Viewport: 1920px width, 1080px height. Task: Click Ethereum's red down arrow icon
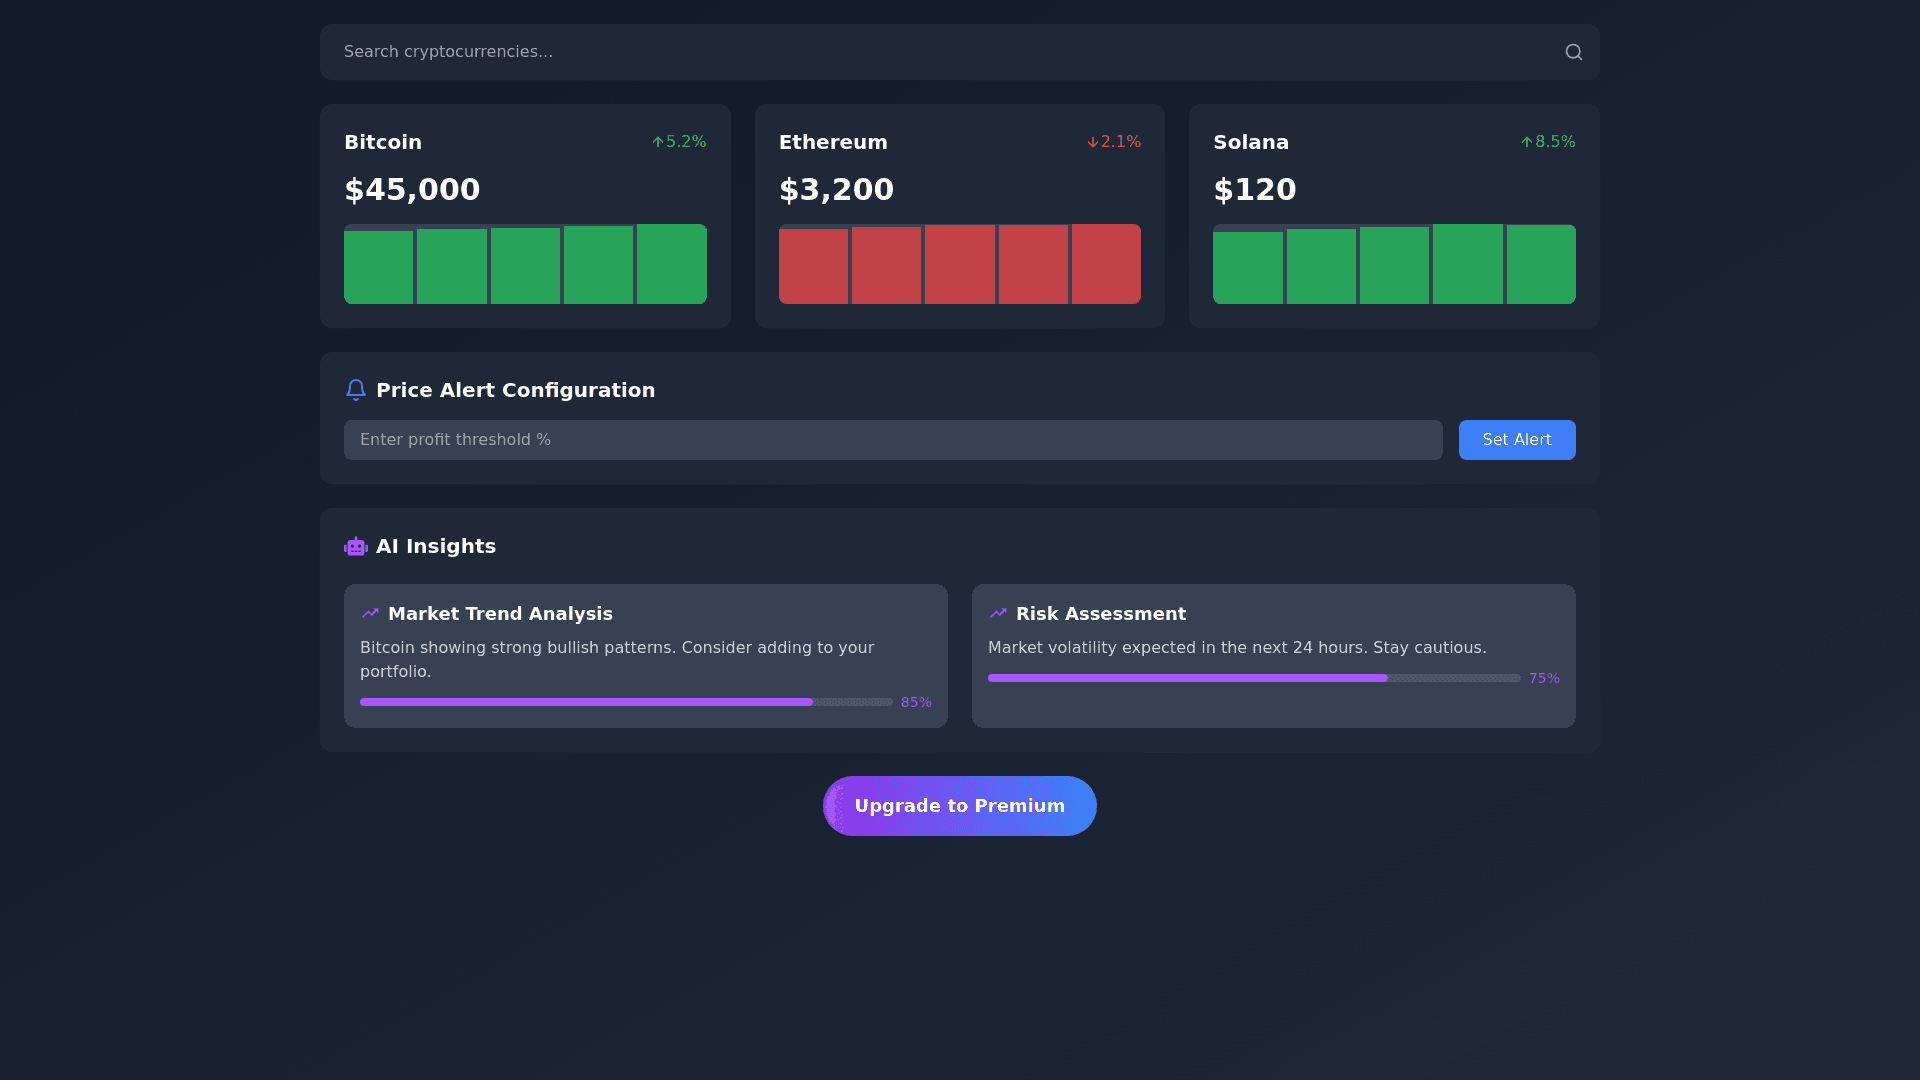click(1092, 142)
